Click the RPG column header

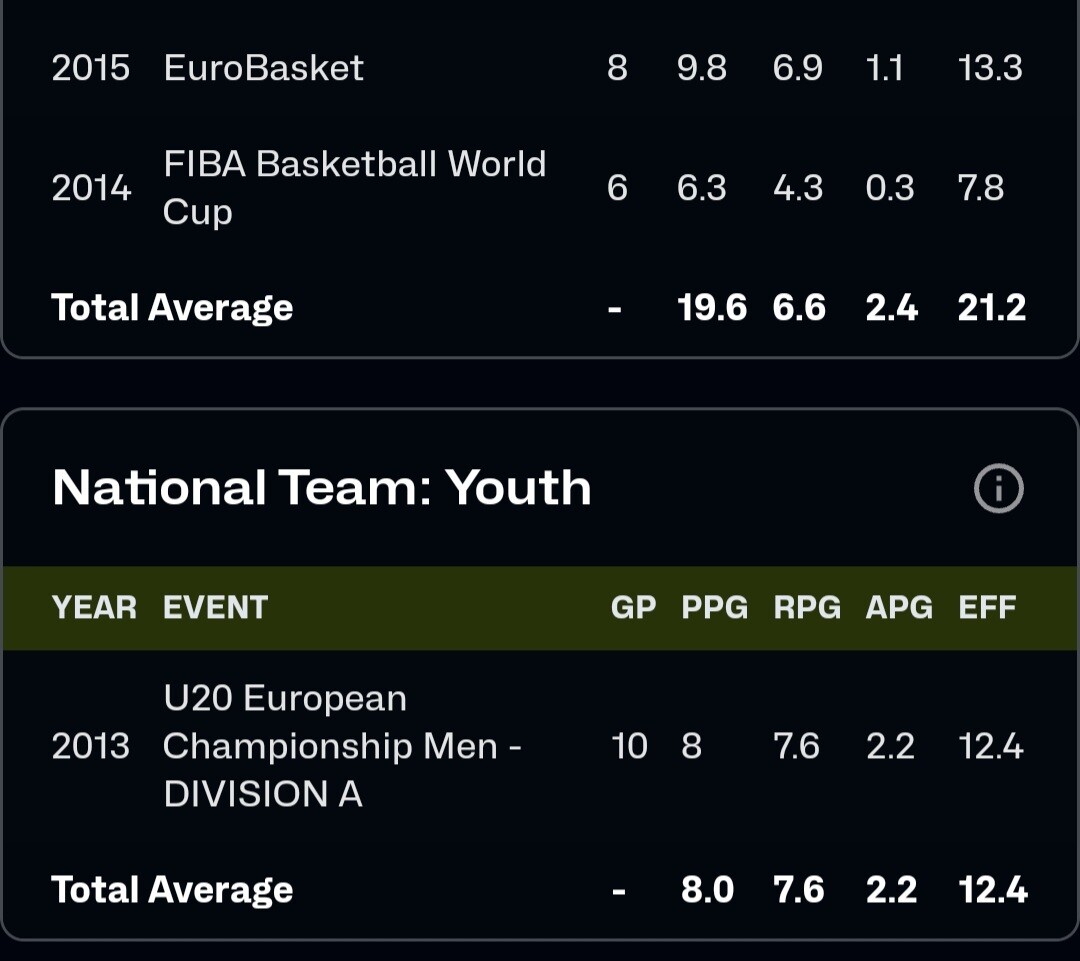(x=806, y=608)
